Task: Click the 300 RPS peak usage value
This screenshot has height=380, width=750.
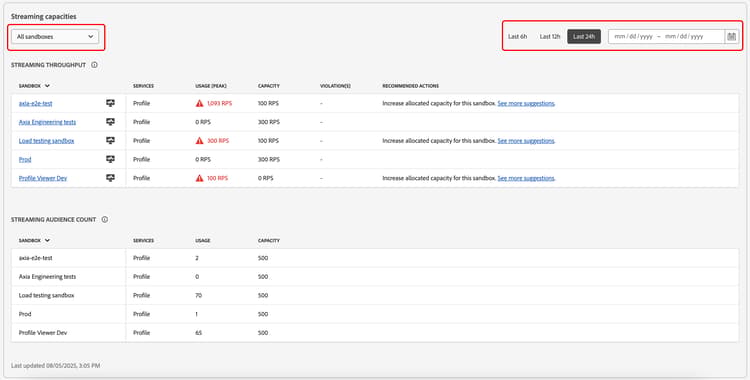Action: (x=218, y=141)
